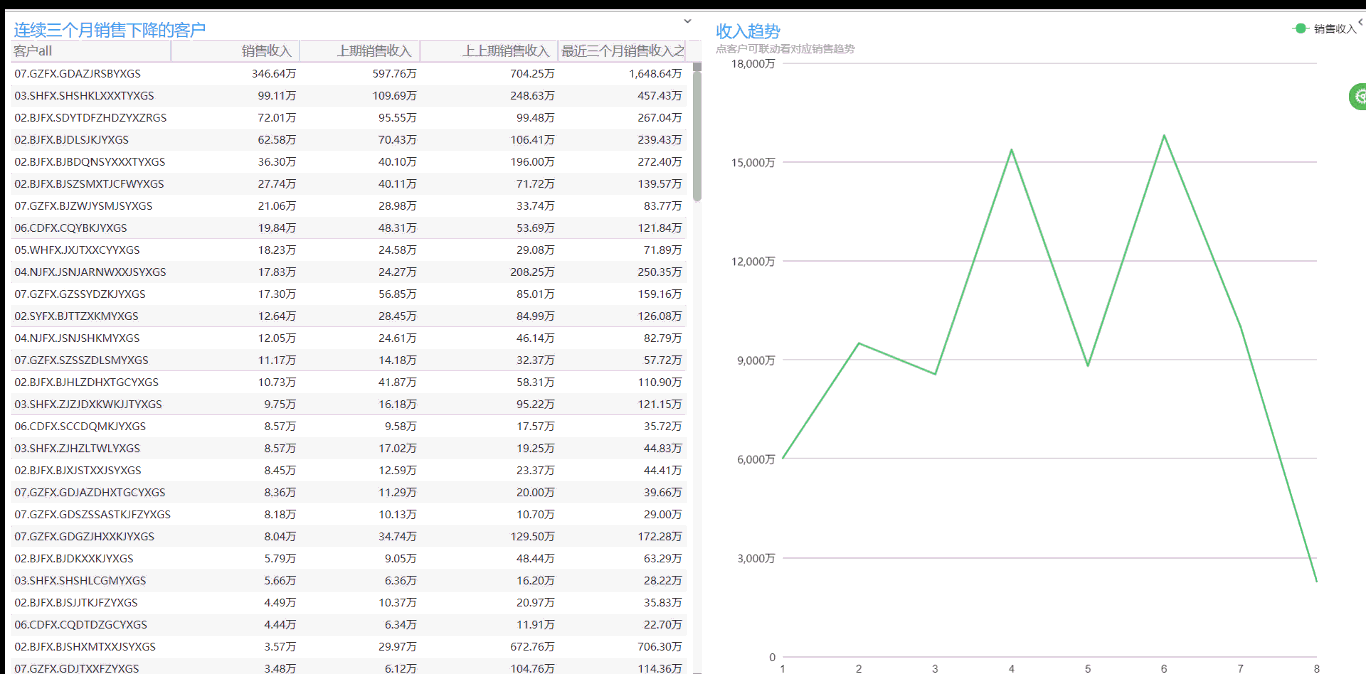1366x674 pixels.
Task: Expand the down chevron above the table
Action: pyautogui.click(x=687, y=20)
